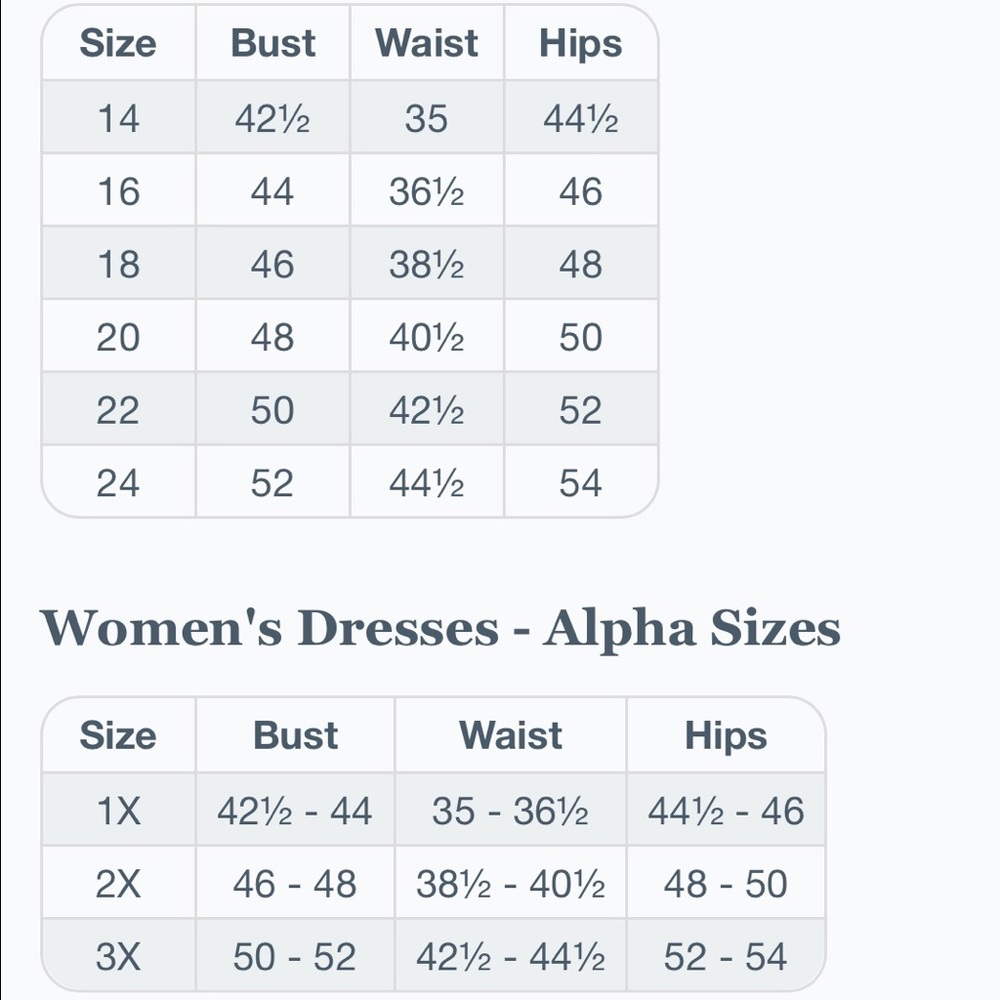
Task: Select the size 22 row cell
Action: point(119,409)
